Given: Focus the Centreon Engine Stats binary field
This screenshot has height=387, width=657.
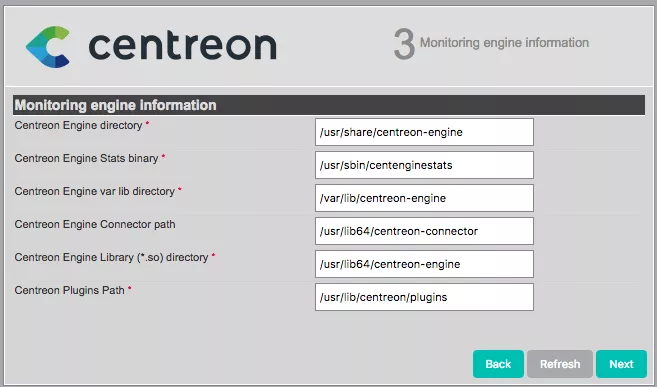Looking at the screenshot, I should [x=424, y=165].
